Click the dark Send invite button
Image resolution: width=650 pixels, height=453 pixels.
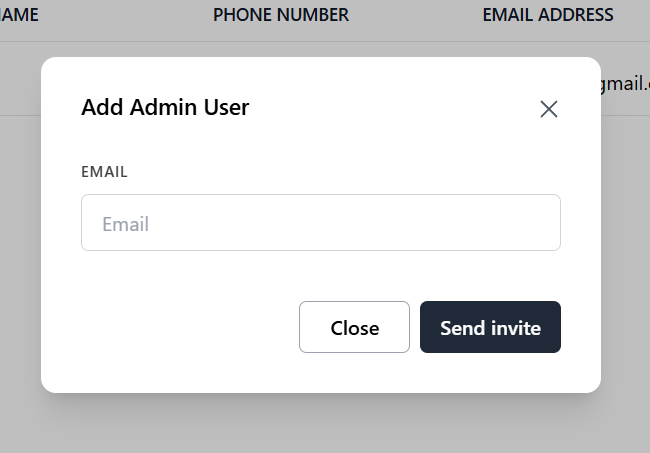(x=490, y=327)
